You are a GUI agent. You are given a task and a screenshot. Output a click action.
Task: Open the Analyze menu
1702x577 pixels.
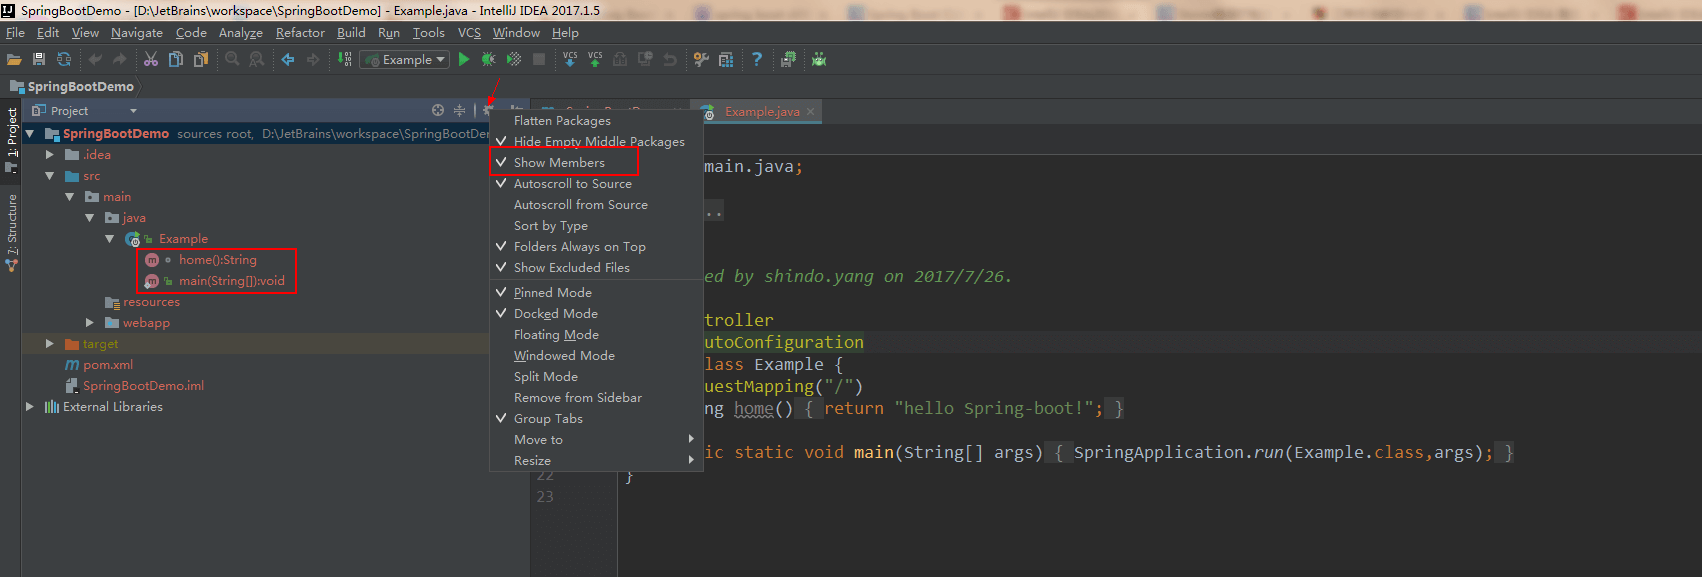click(241, 33)
